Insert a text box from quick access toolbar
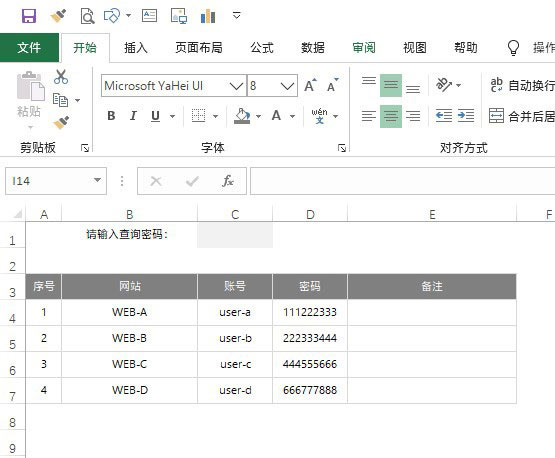The image size is (555, 458). [149, 16]
